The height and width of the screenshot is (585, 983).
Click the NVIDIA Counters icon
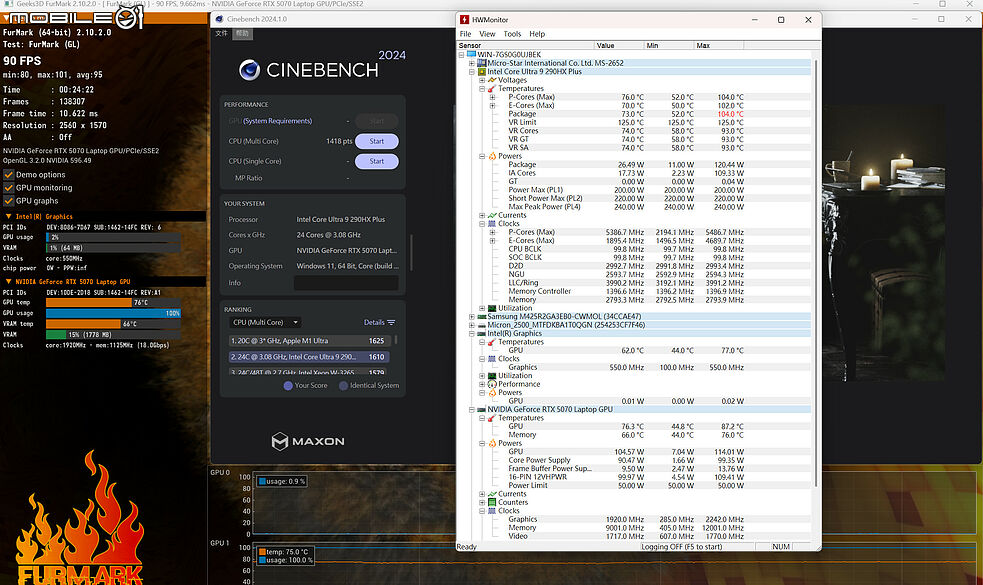click(492, 502)
